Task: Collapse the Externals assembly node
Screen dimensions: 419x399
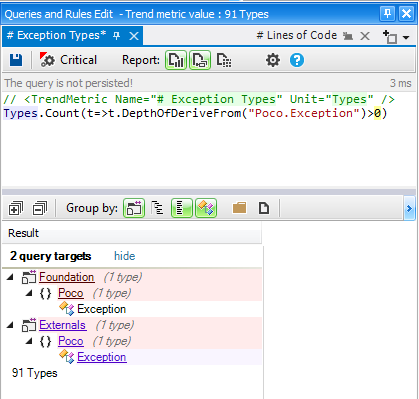Action: 10,325
